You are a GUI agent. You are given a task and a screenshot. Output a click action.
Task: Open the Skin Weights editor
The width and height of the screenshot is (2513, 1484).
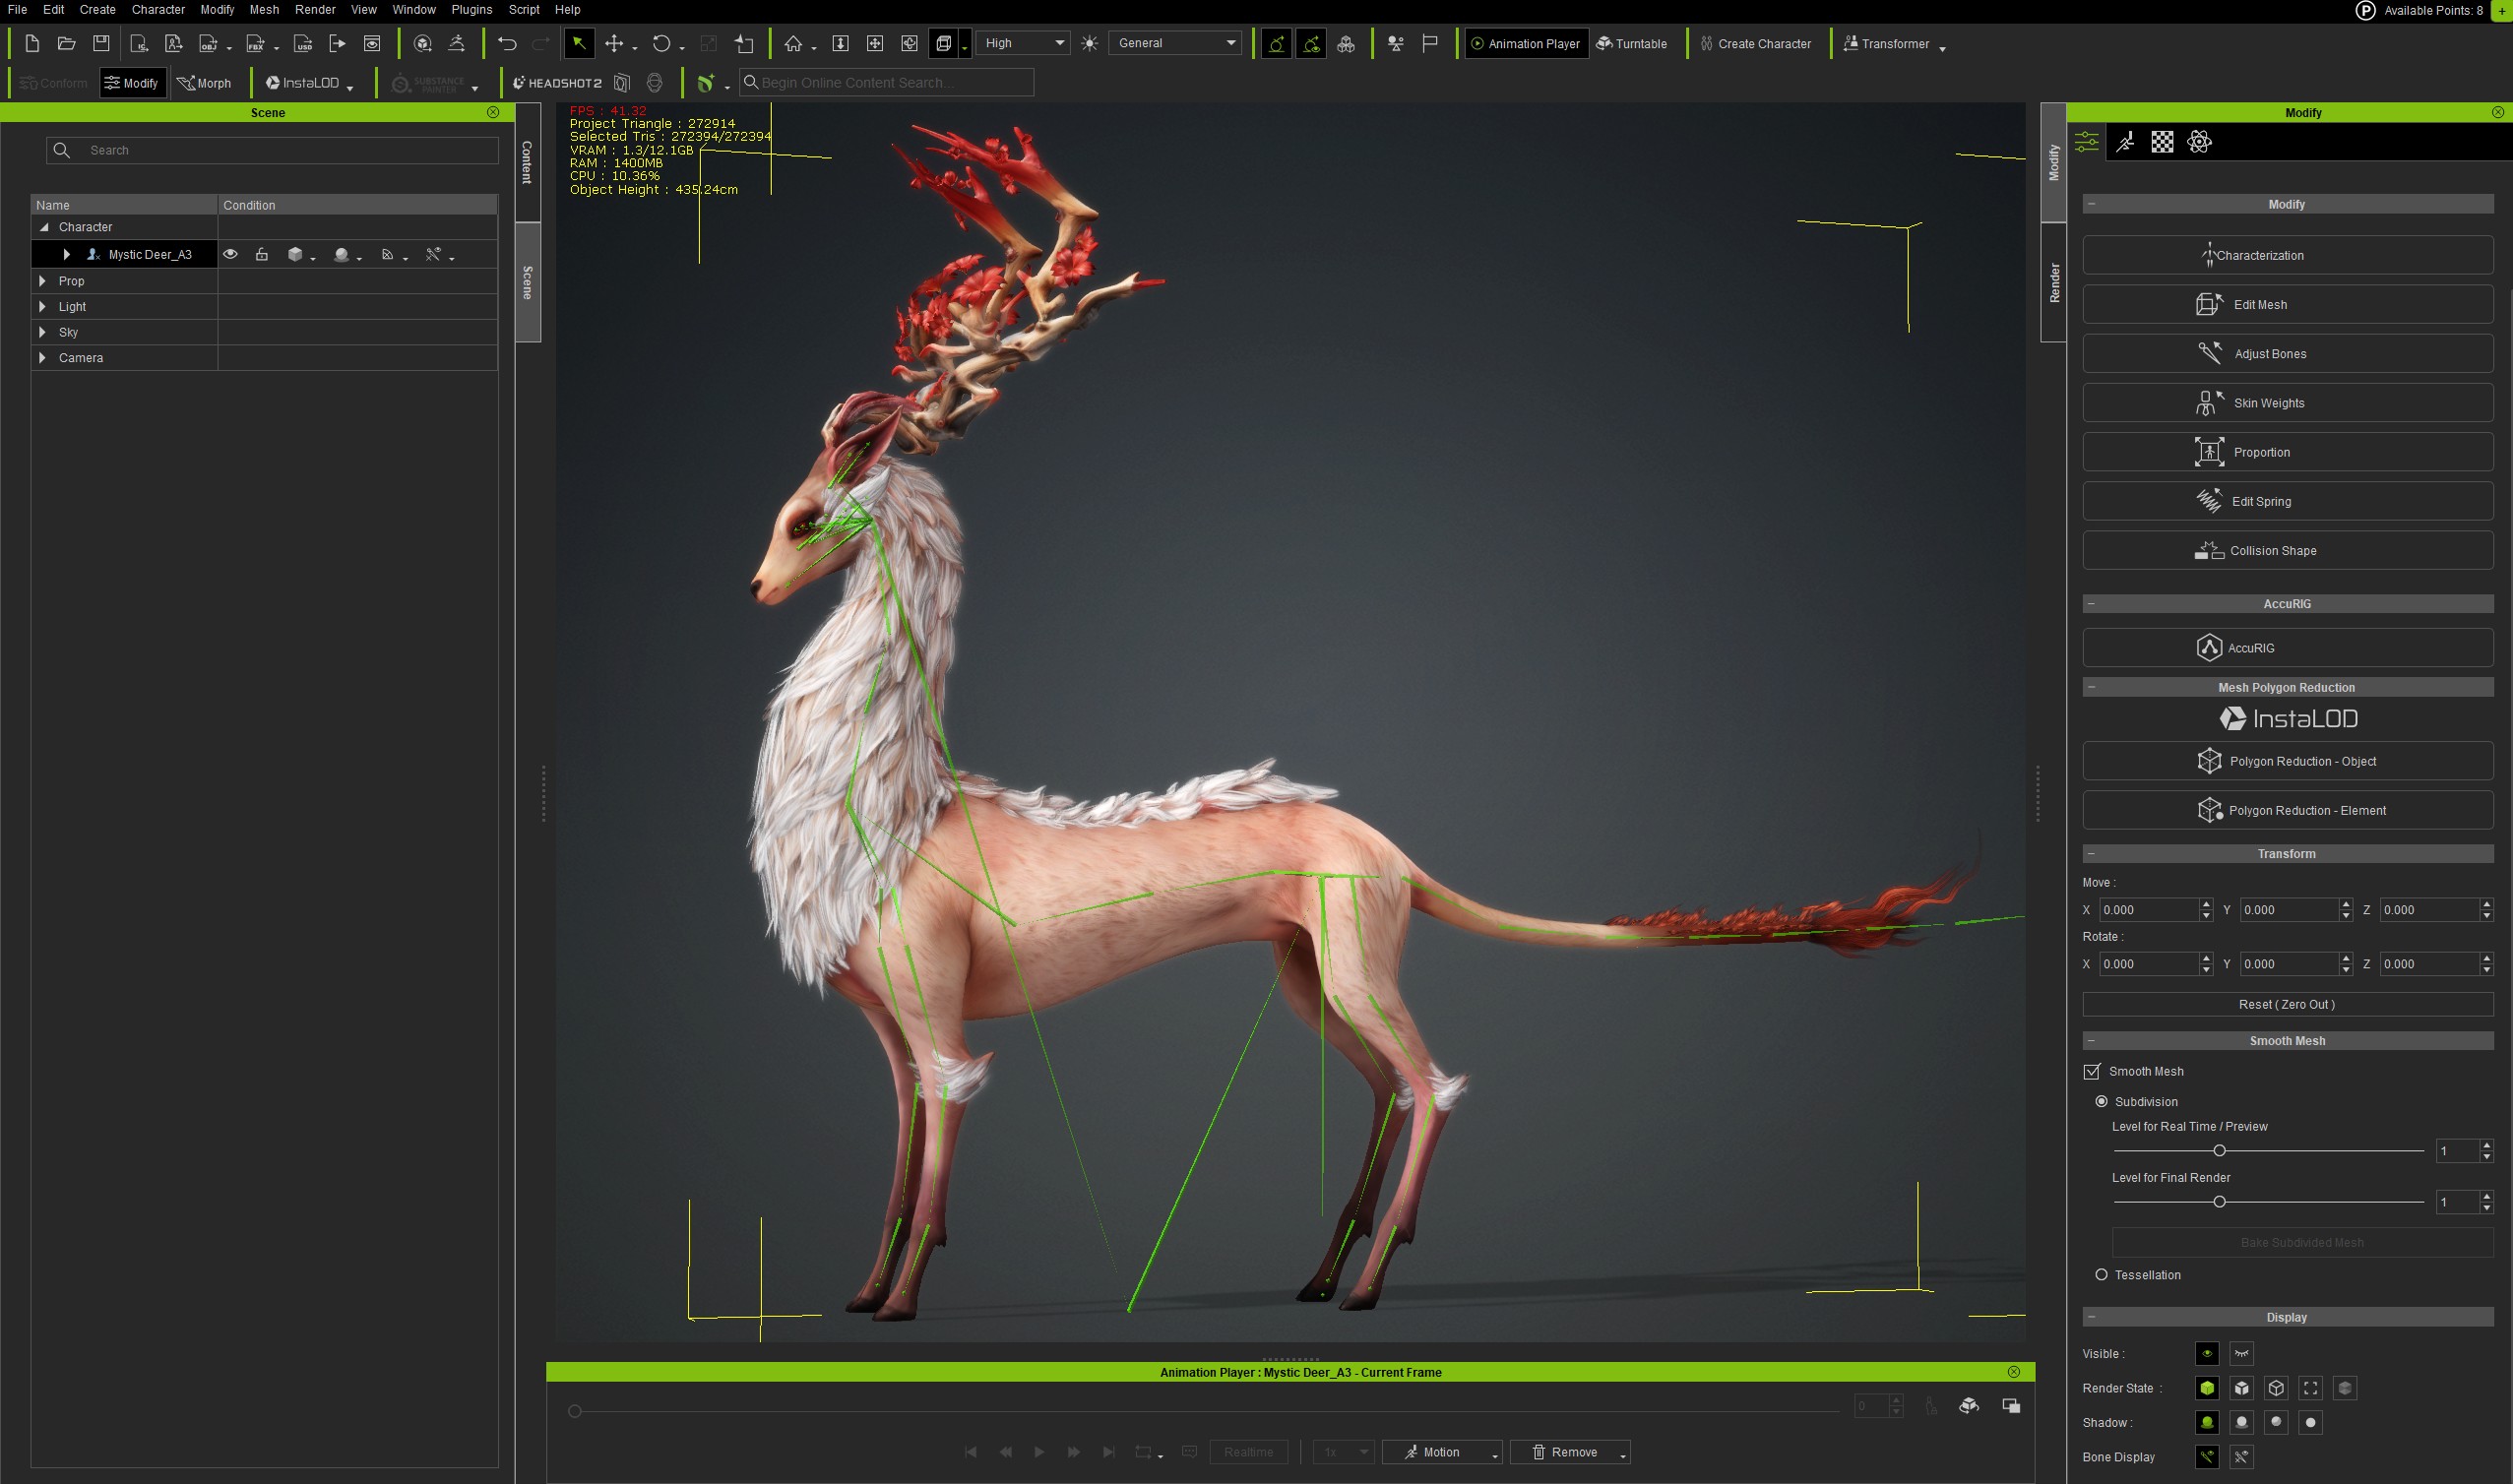(2286, 403)
